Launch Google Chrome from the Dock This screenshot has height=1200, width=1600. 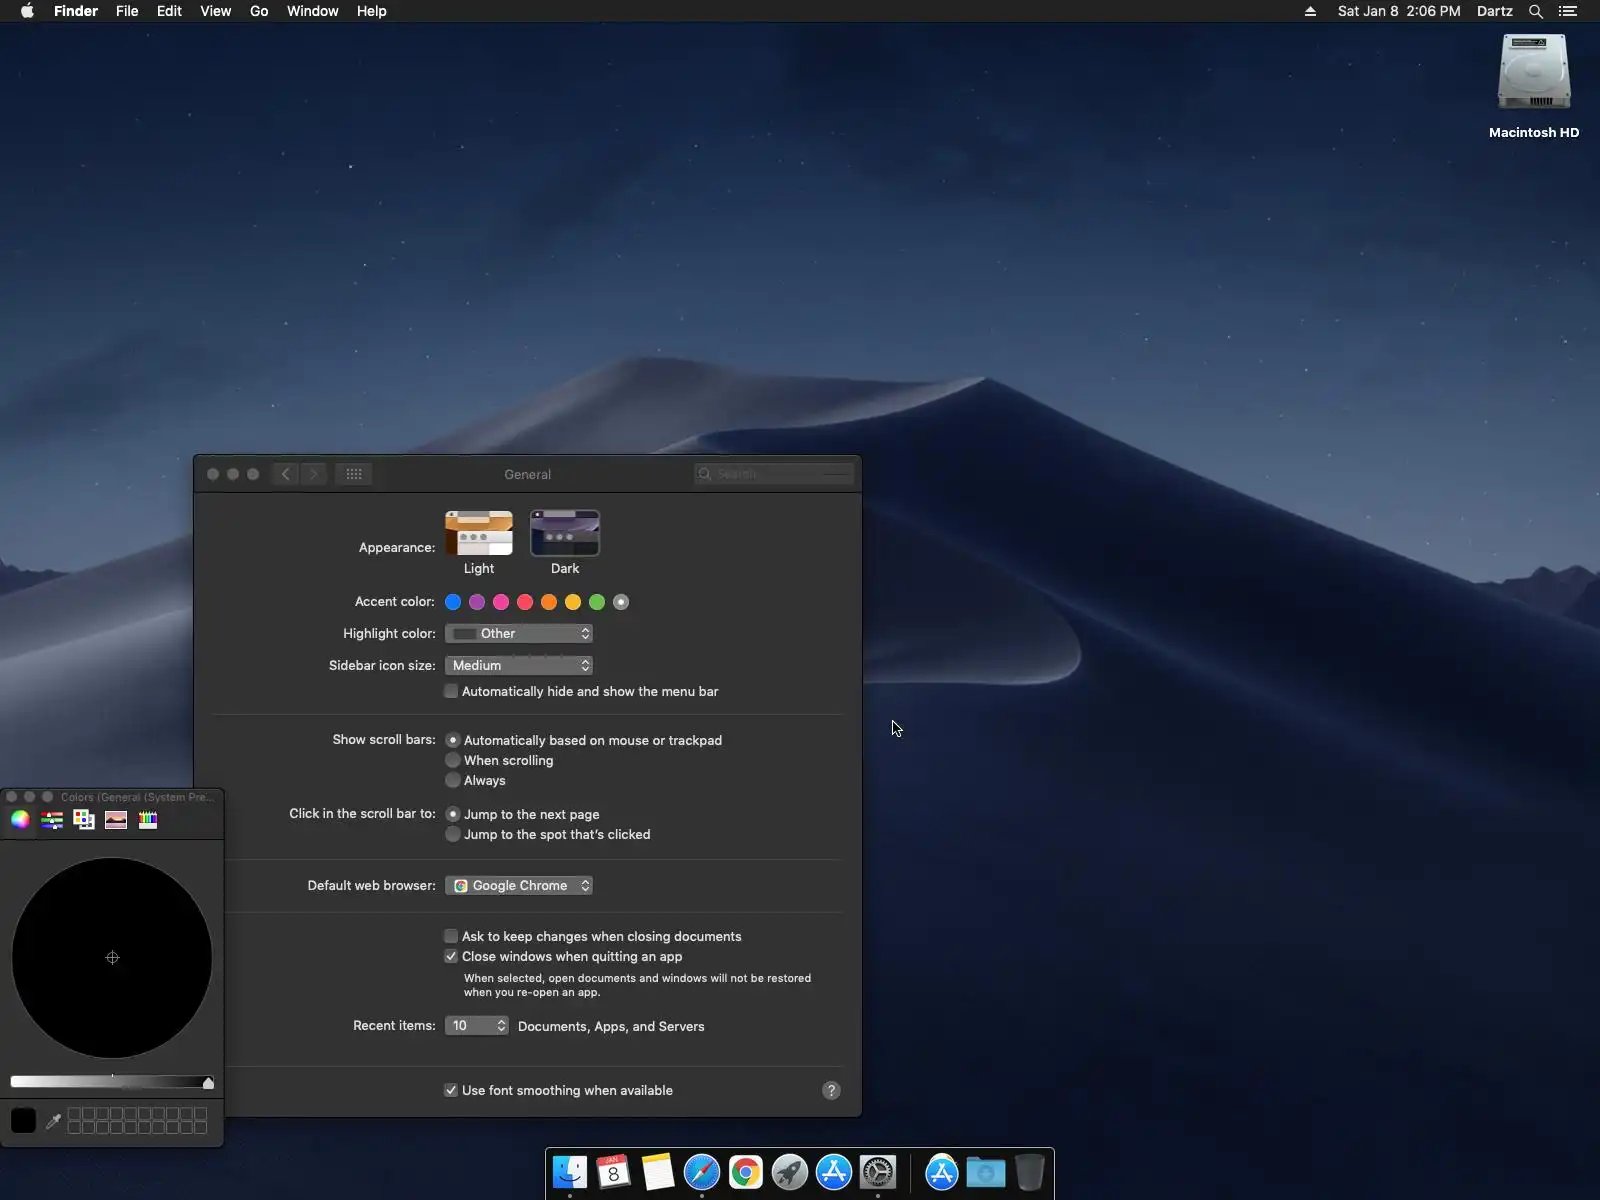746,1172
